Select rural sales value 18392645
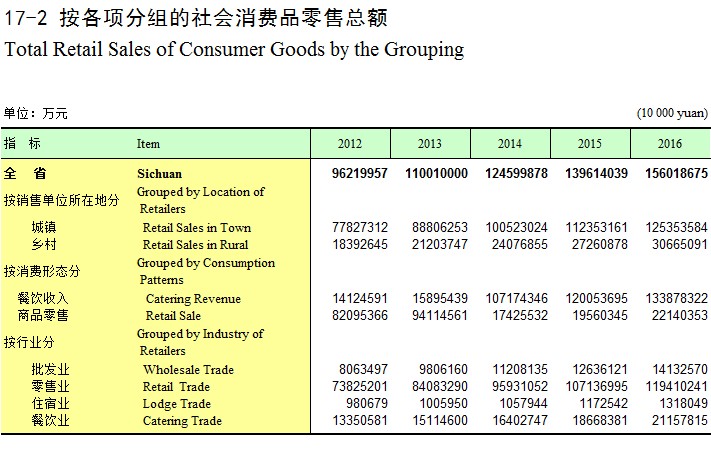The height and width of the screenshot is (467, 711). [360, 244]
